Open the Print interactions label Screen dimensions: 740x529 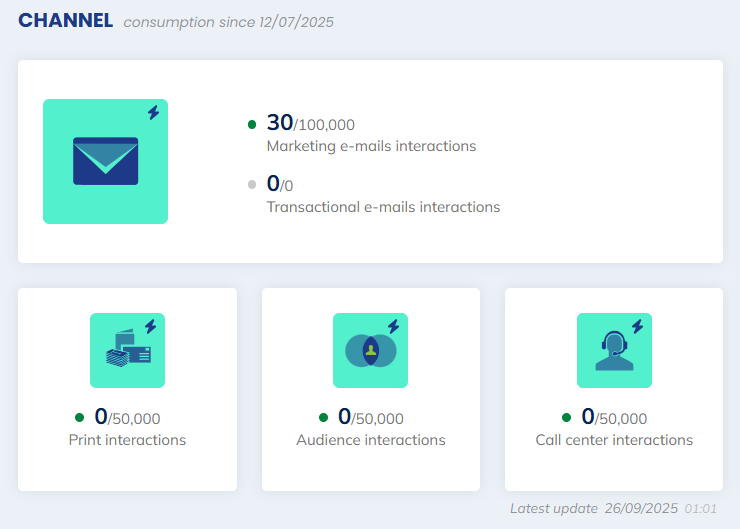127,440
